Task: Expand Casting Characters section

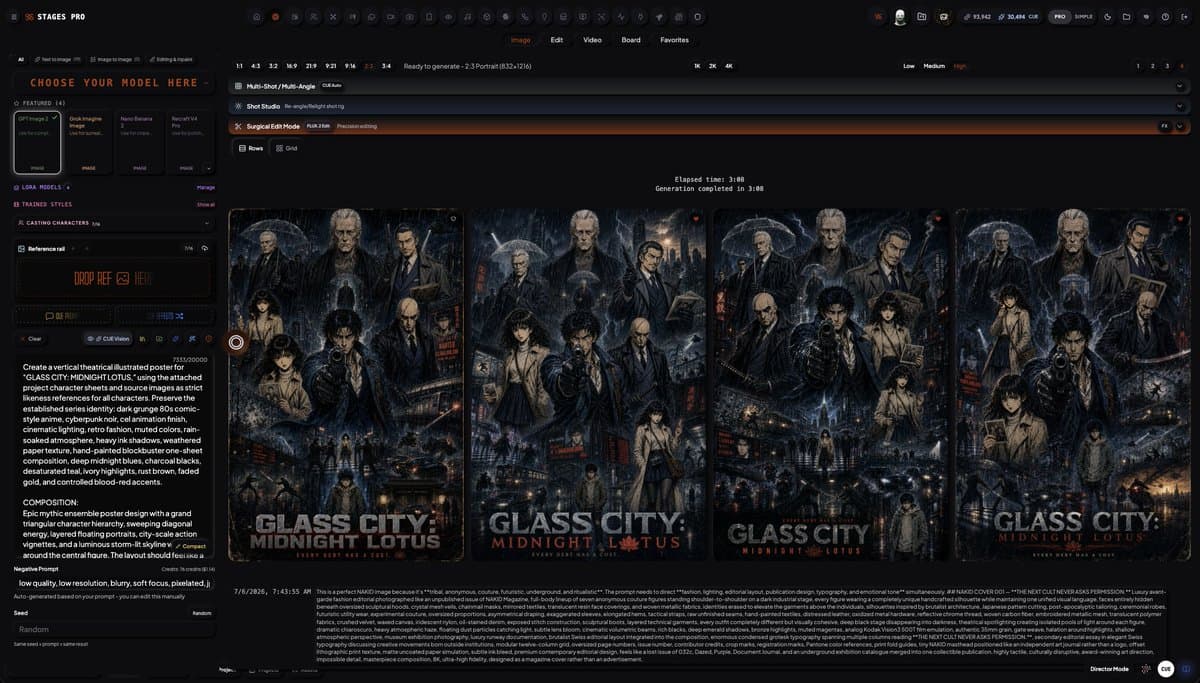Action: (115, 223)
